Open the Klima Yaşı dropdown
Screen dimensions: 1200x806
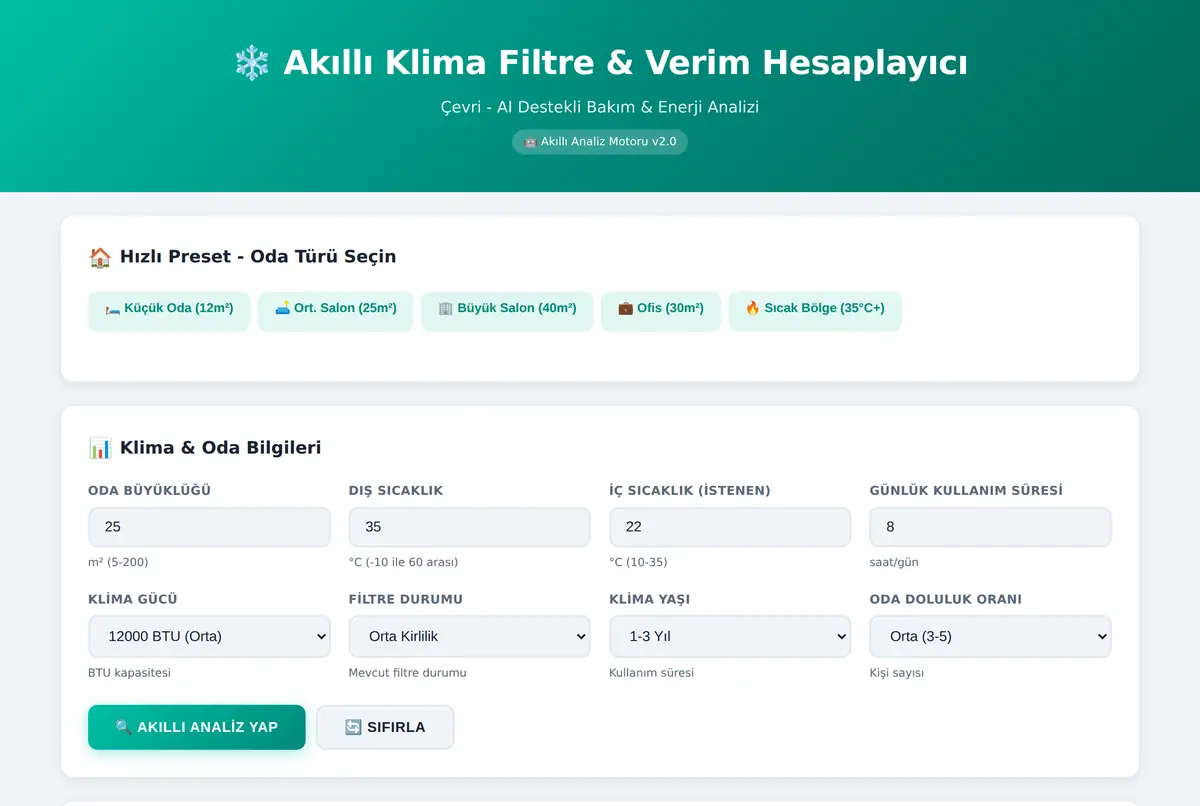730,636
